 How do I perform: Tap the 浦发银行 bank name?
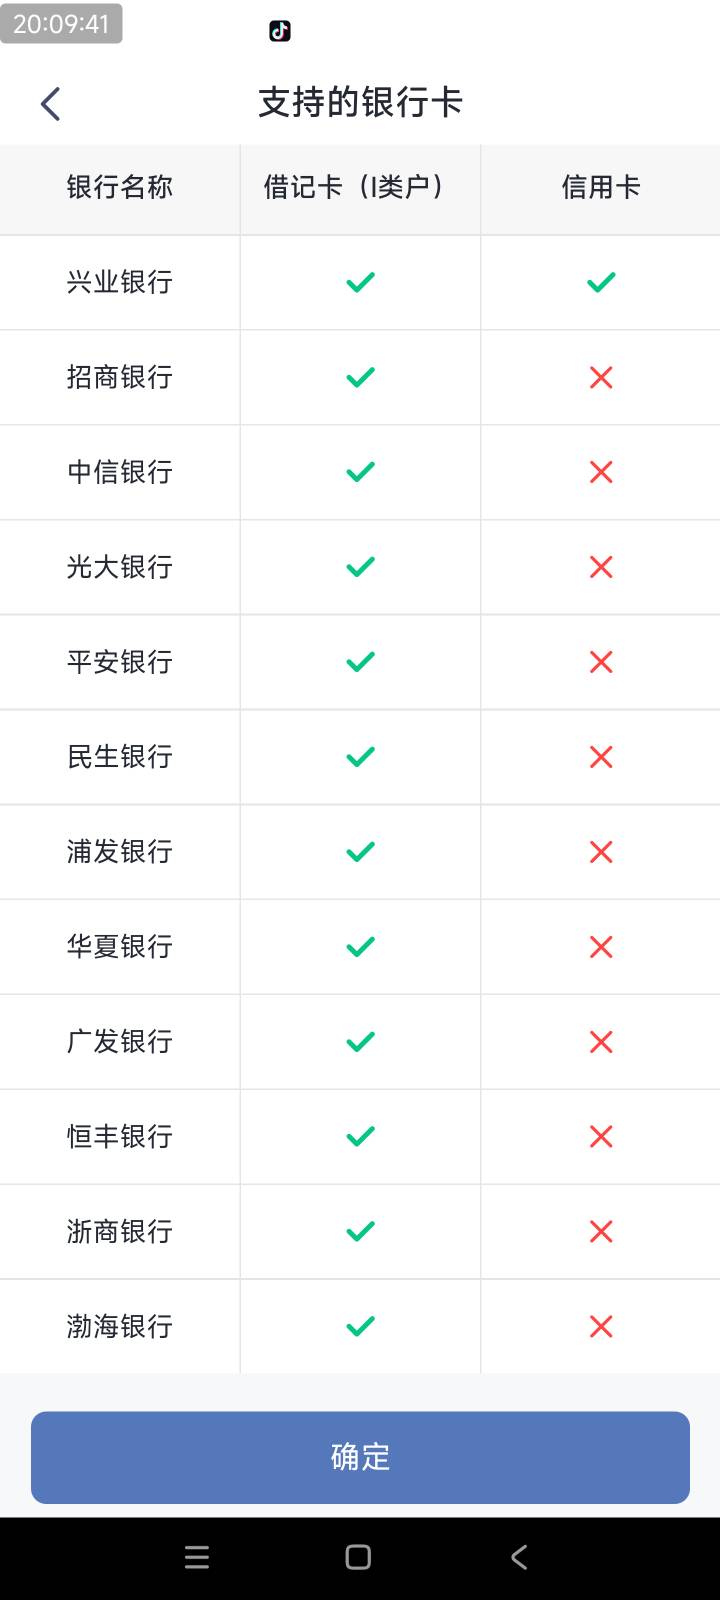pyautogui.click(x=120, y=852)
